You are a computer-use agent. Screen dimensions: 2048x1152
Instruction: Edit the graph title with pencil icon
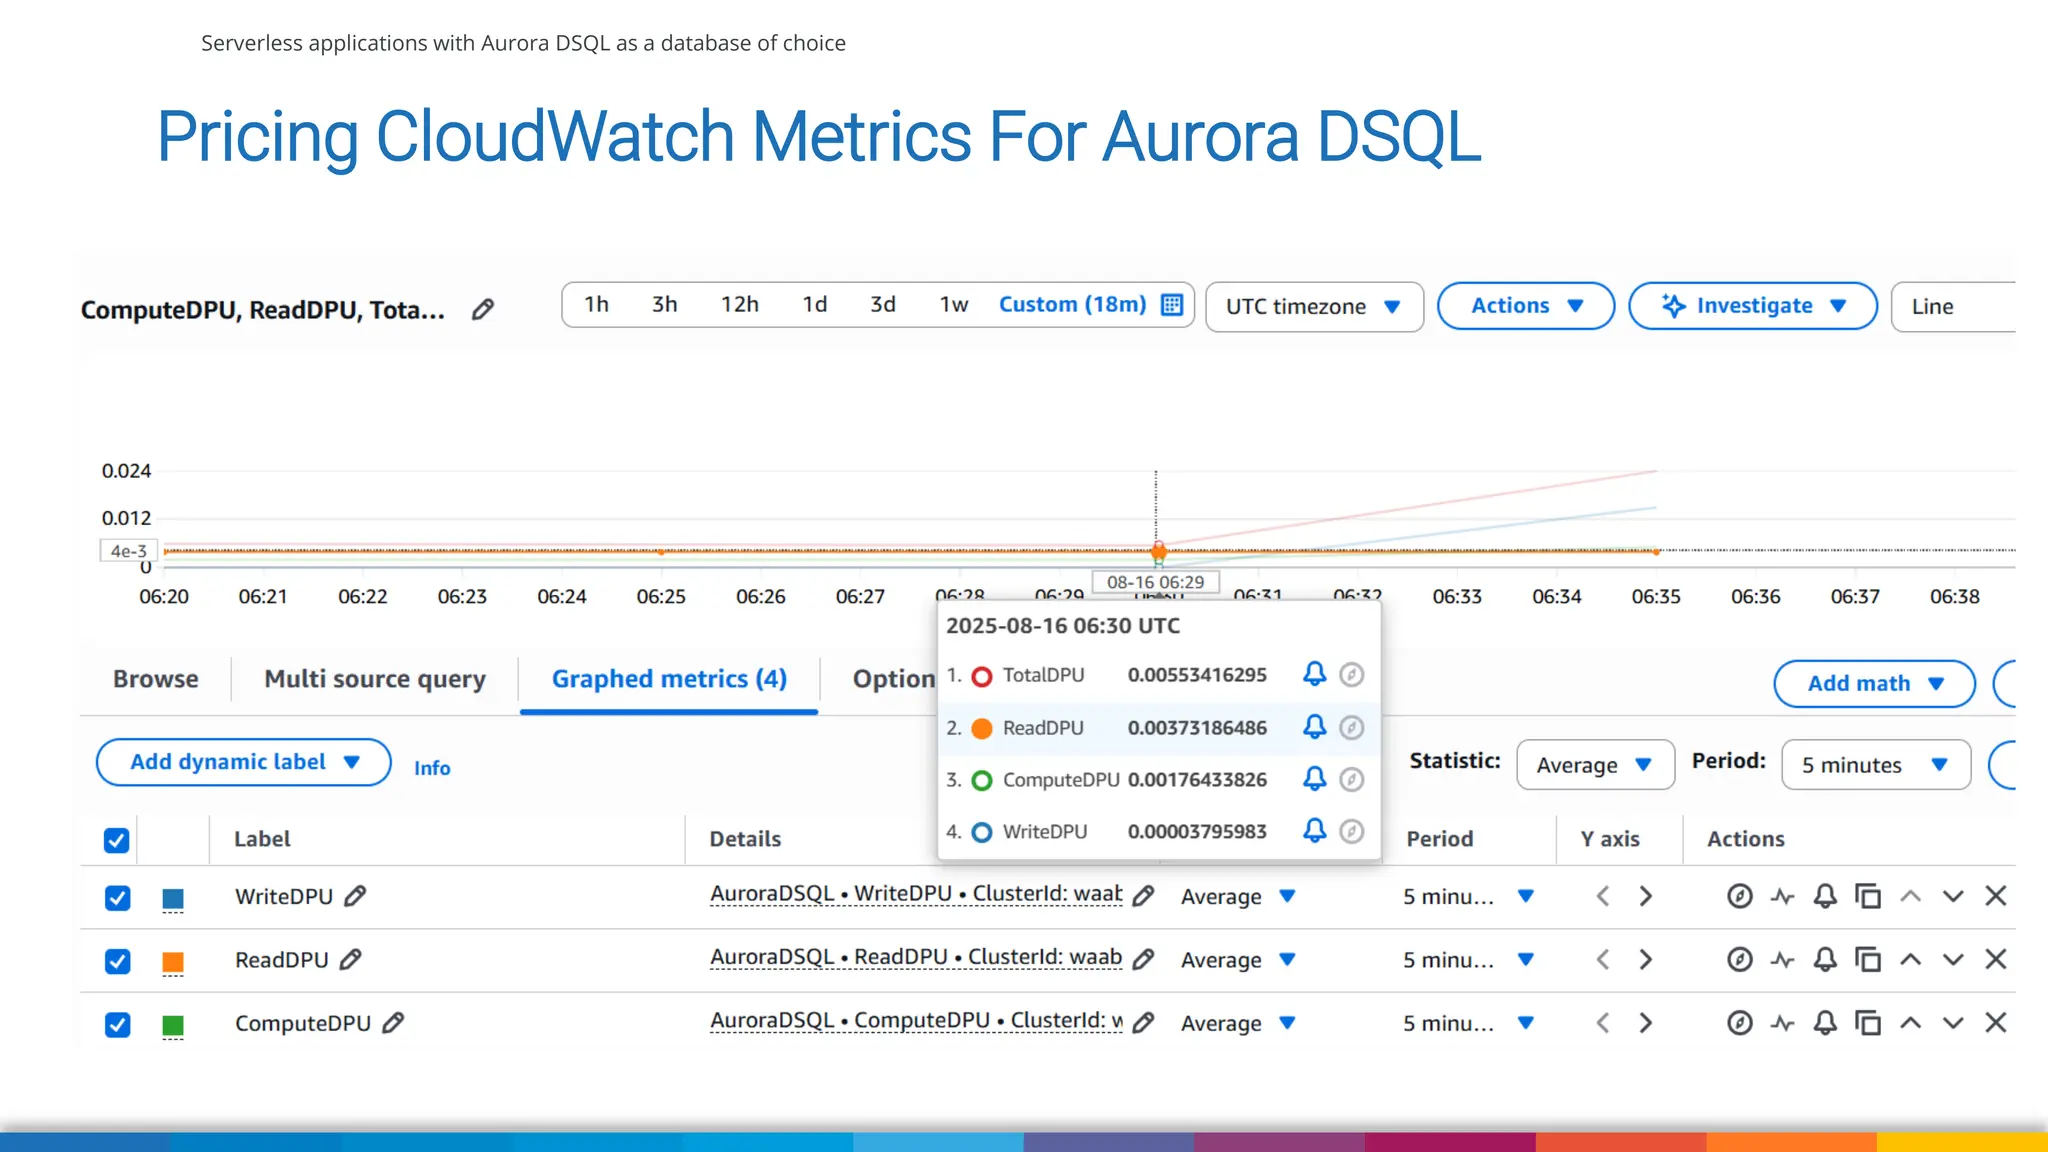pyautogui.click(x=483, y=309)
